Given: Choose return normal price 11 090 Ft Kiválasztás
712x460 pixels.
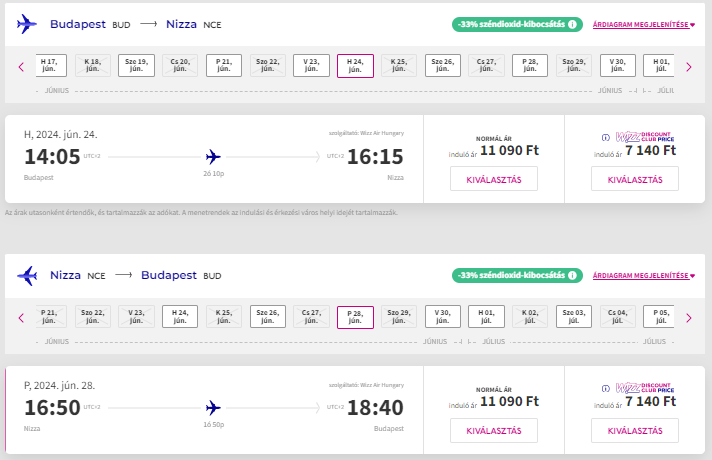Looking at the screenshot, I should click(x=494, y=430).
